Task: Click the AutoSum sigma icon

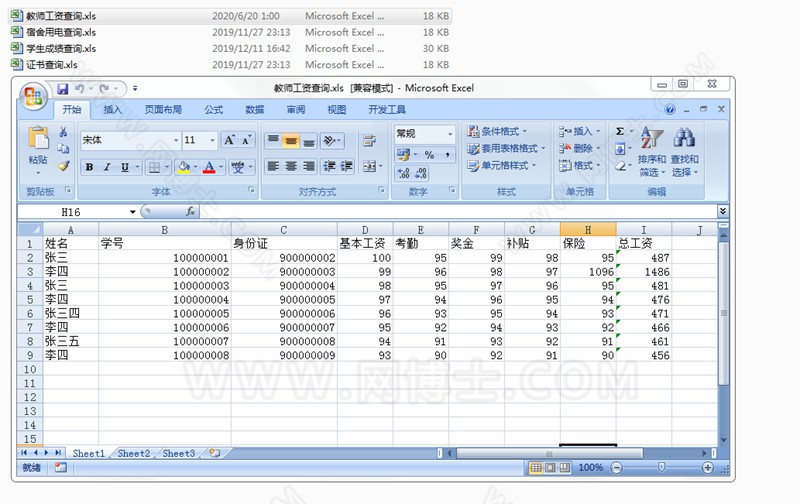Action: pos(620,132)
